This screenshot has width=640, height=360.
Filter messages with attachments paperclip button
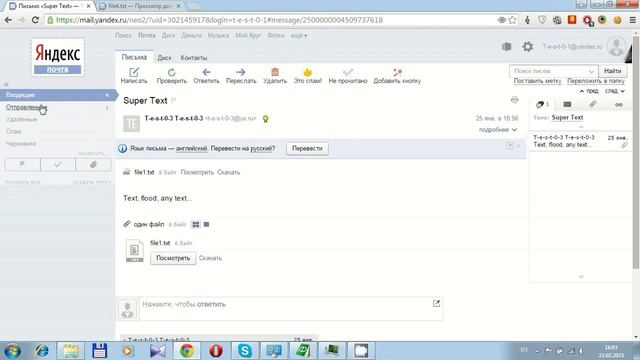pyautogui.click(x=93, y=164)
